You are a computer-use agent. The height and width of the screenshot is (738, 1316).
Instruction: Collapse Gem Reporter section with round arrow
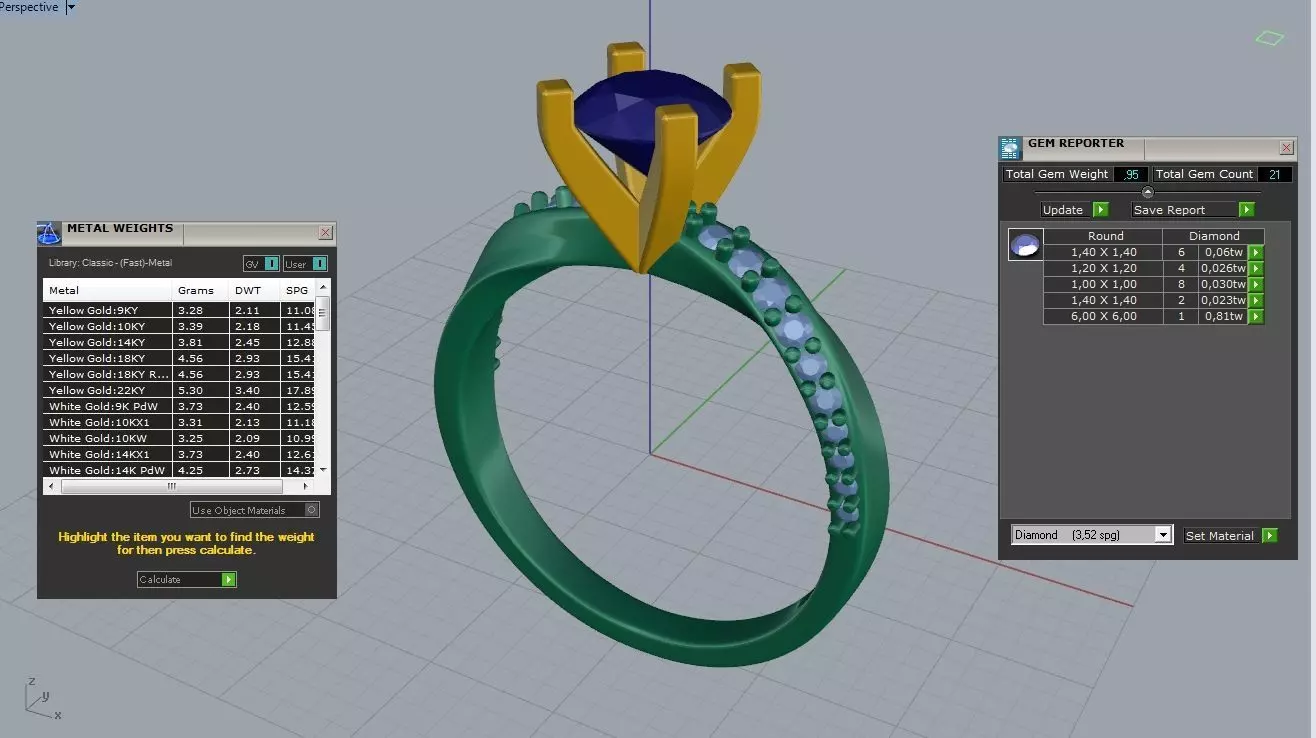pos(1148,192)
